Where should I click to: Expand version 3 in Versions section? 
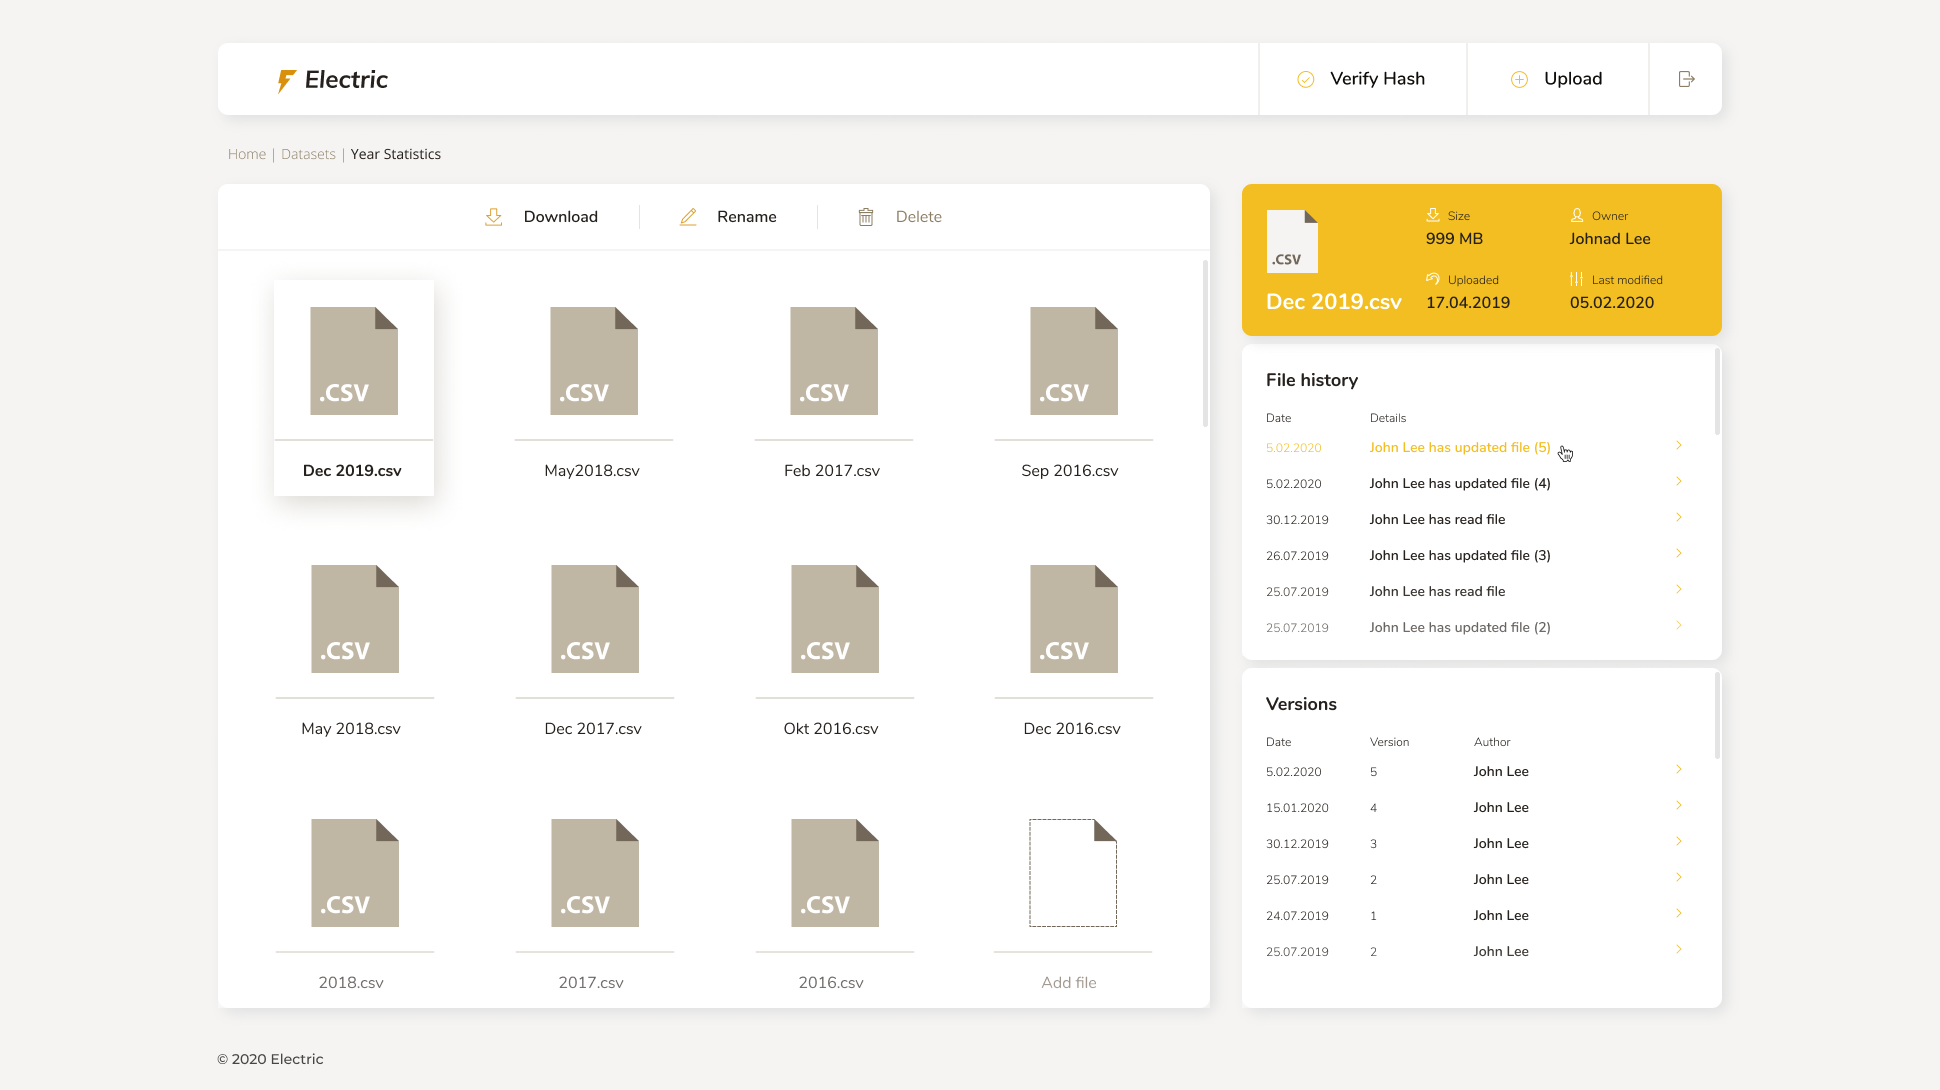pos(1679,842)
